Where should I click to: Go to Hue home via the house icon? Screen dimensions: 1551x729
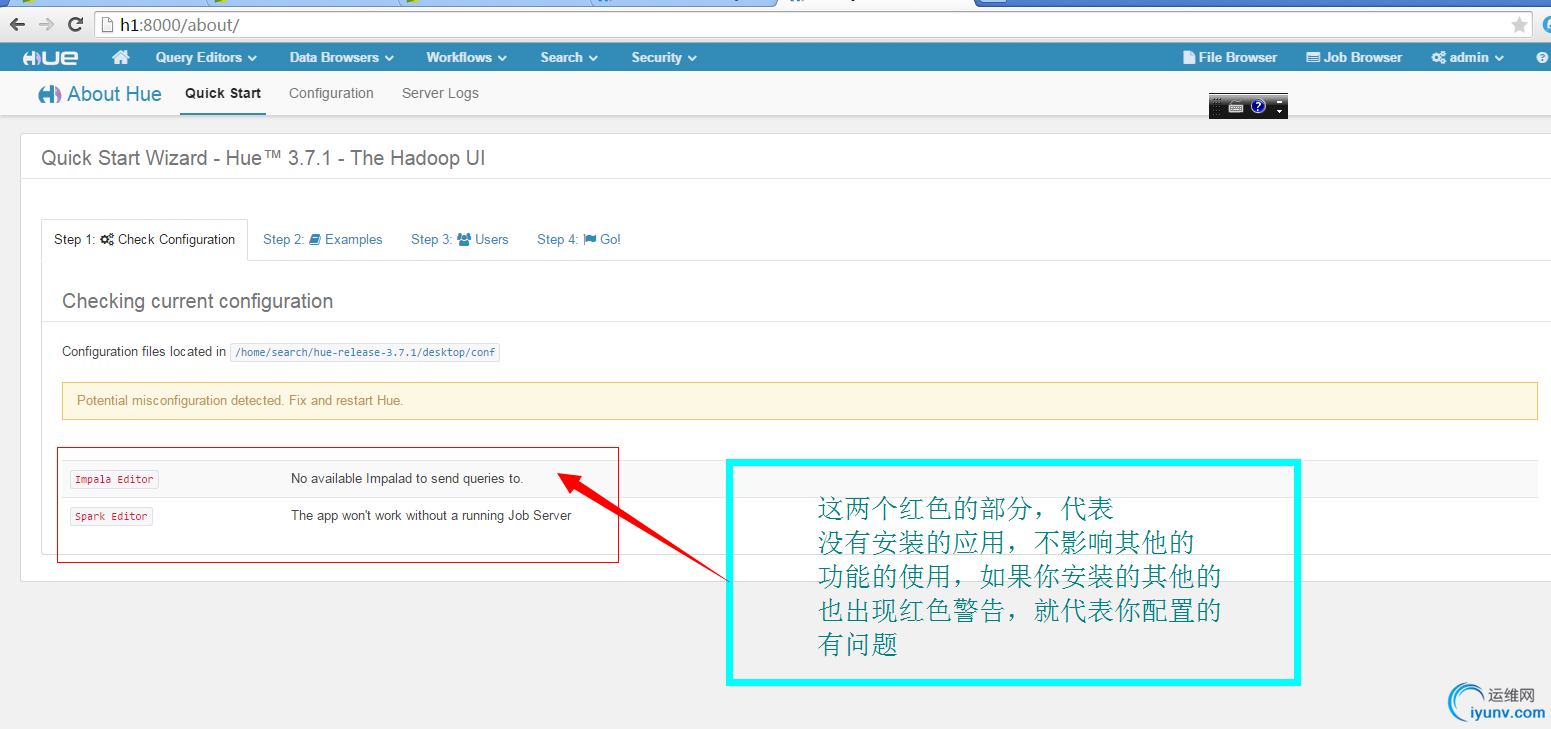pos(121,57)
